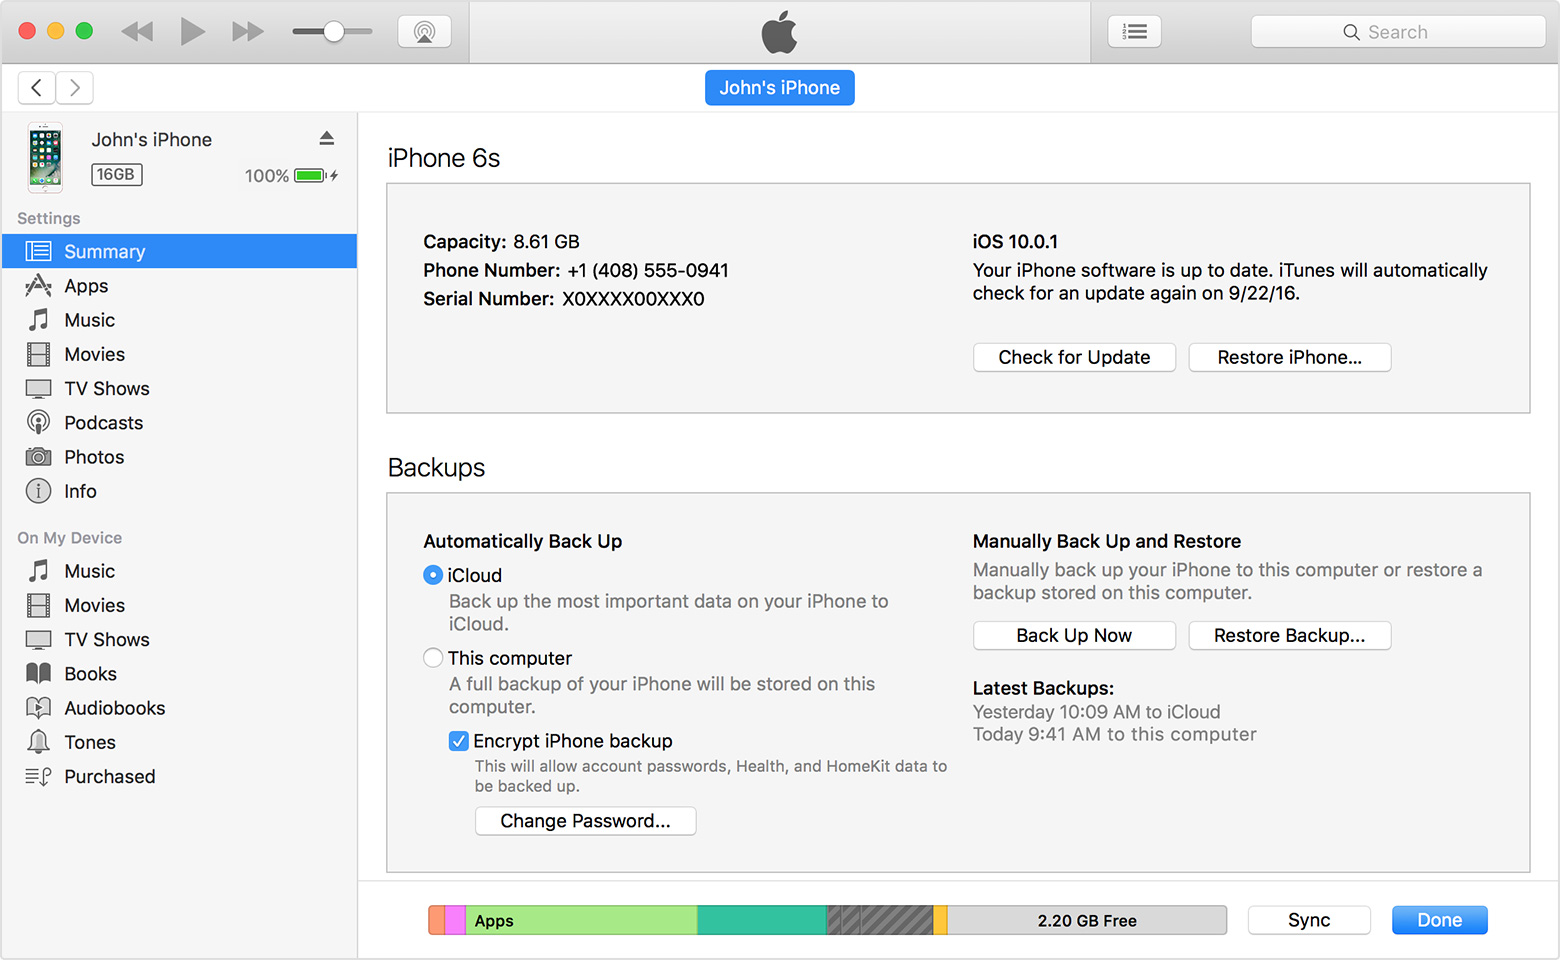Click the forward navigation arrow
This screenshot has height=960, width=1560.
[74, 88]
